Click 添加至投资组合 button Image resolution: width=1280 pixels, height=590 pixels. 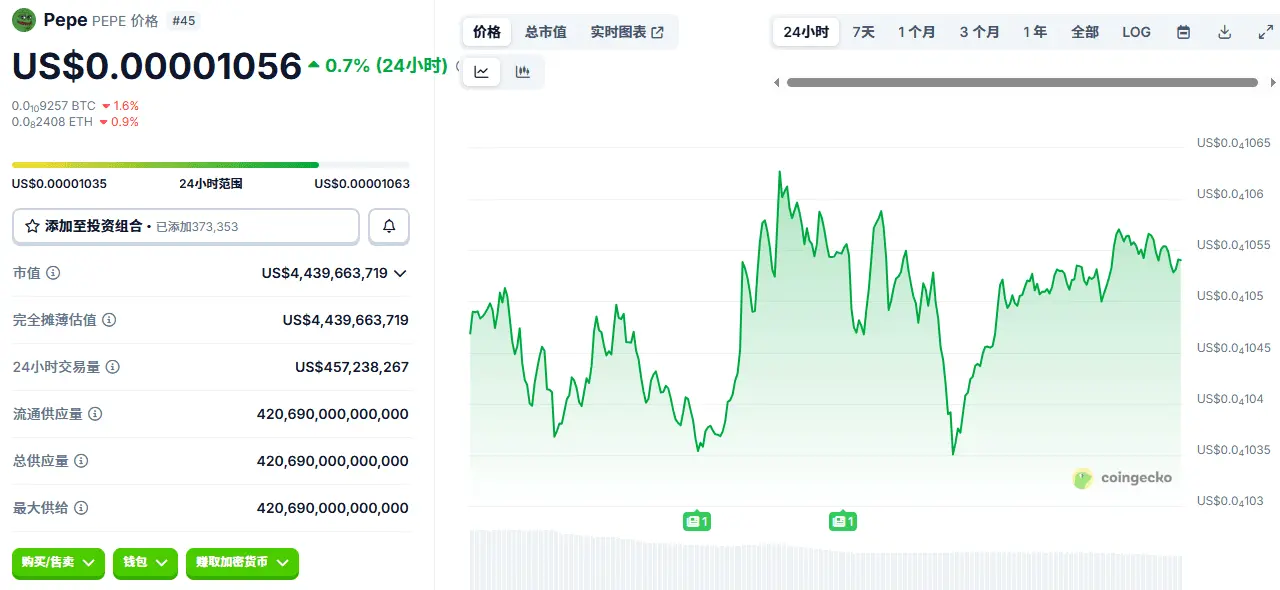pos(185,227)
